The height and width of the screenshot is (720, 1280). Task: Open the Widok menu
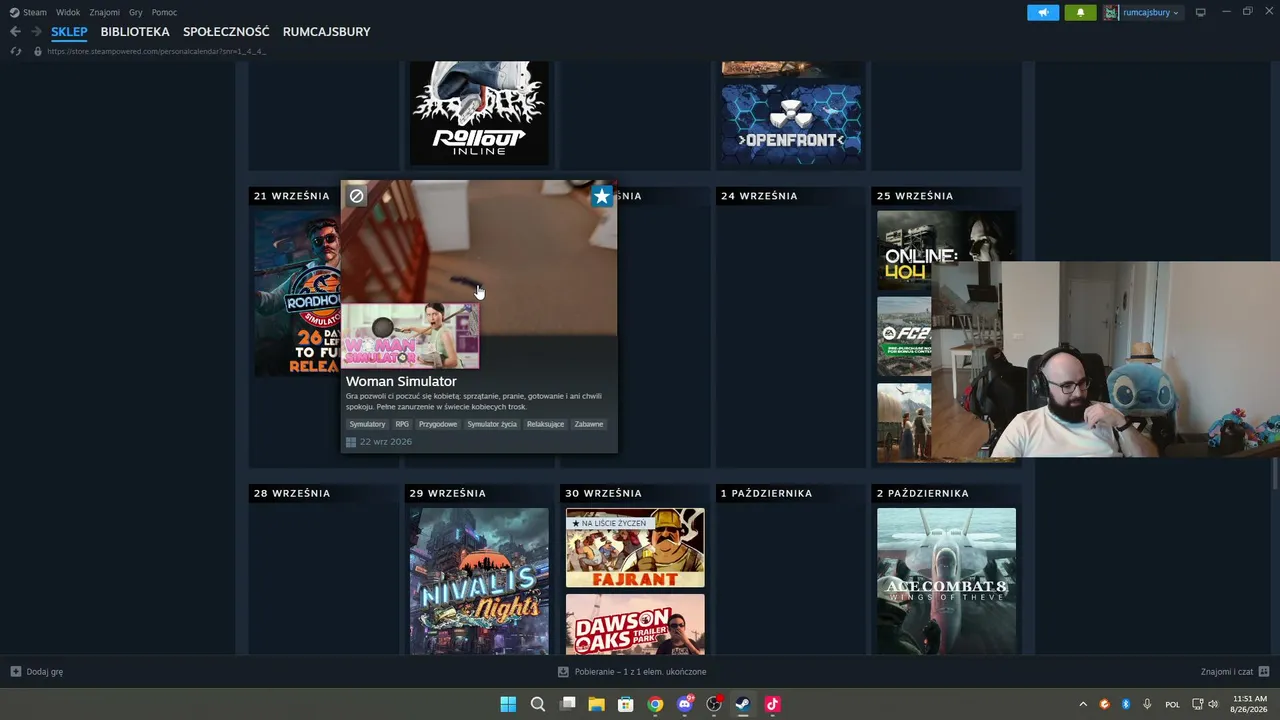[68, 12]
